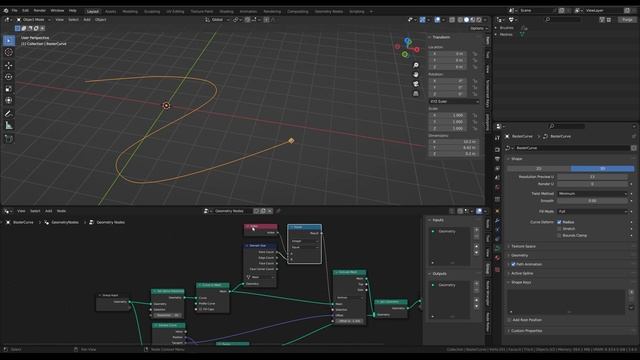Screen dimensions: 640x360
Task: Select the Annotate tool in viewport toolbar
Action: tap(9, 113)
